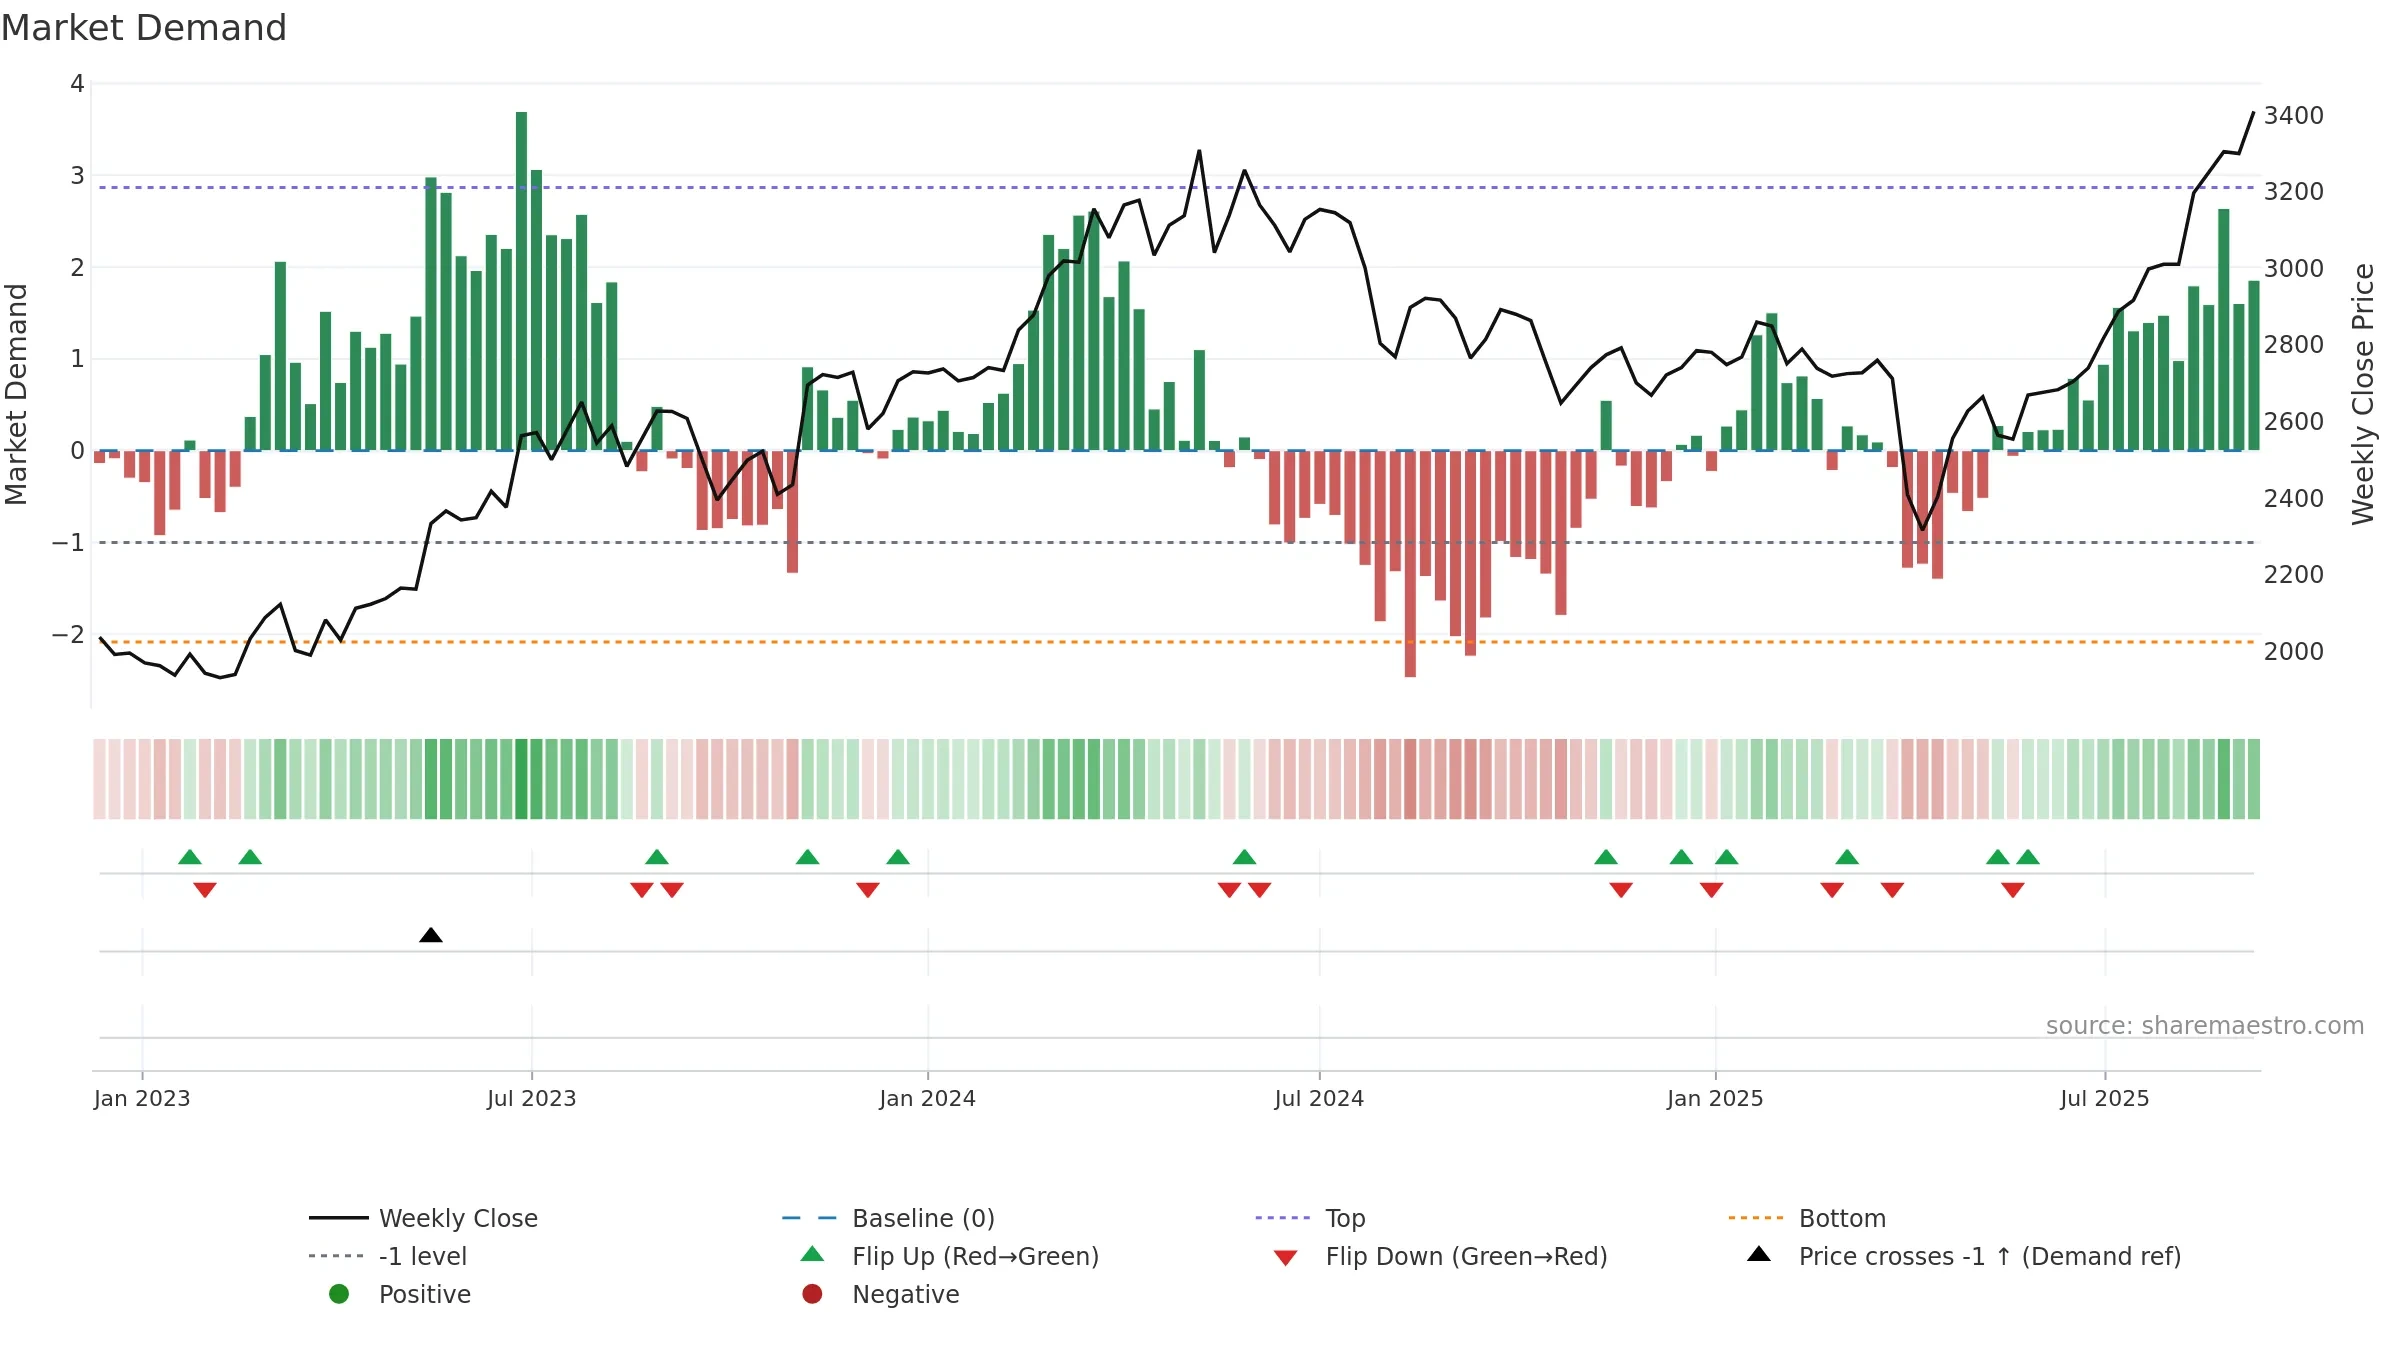
Task: Click the 3200 price axis value
Action: coord(2294,192)
